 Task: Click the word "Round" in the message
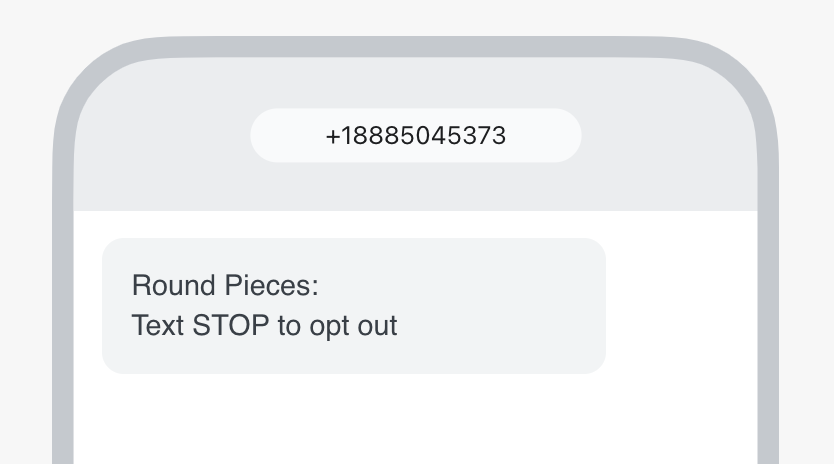point(160,286)
